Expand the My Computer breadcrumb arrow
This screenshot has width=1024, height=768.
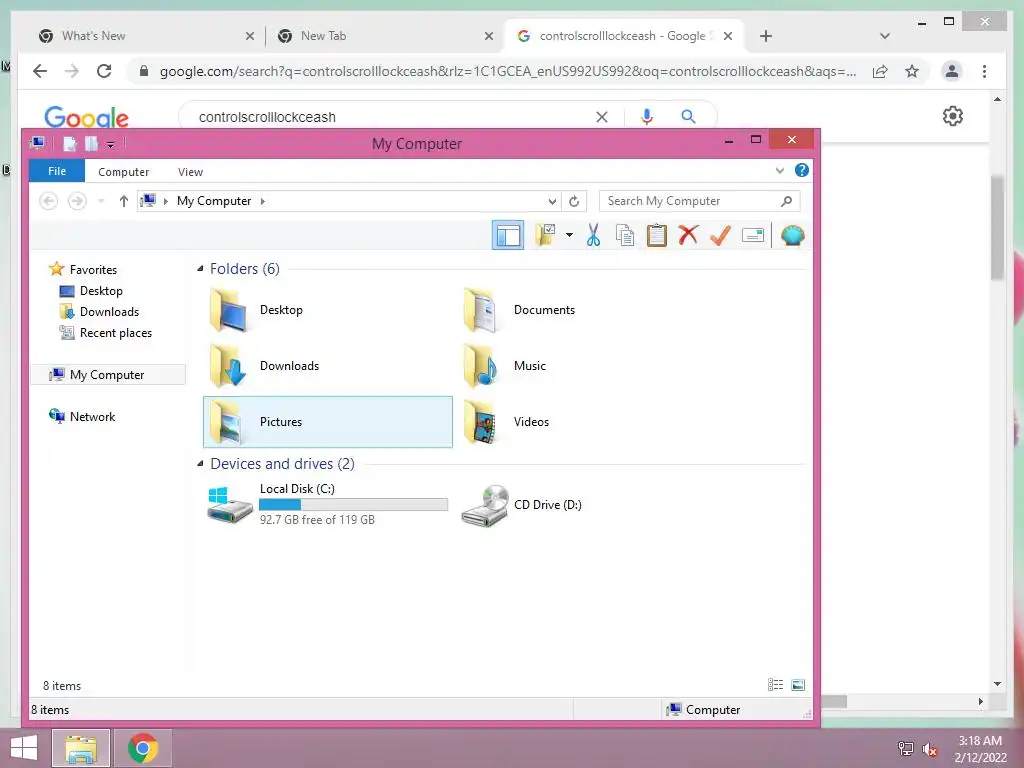(263, 201)
